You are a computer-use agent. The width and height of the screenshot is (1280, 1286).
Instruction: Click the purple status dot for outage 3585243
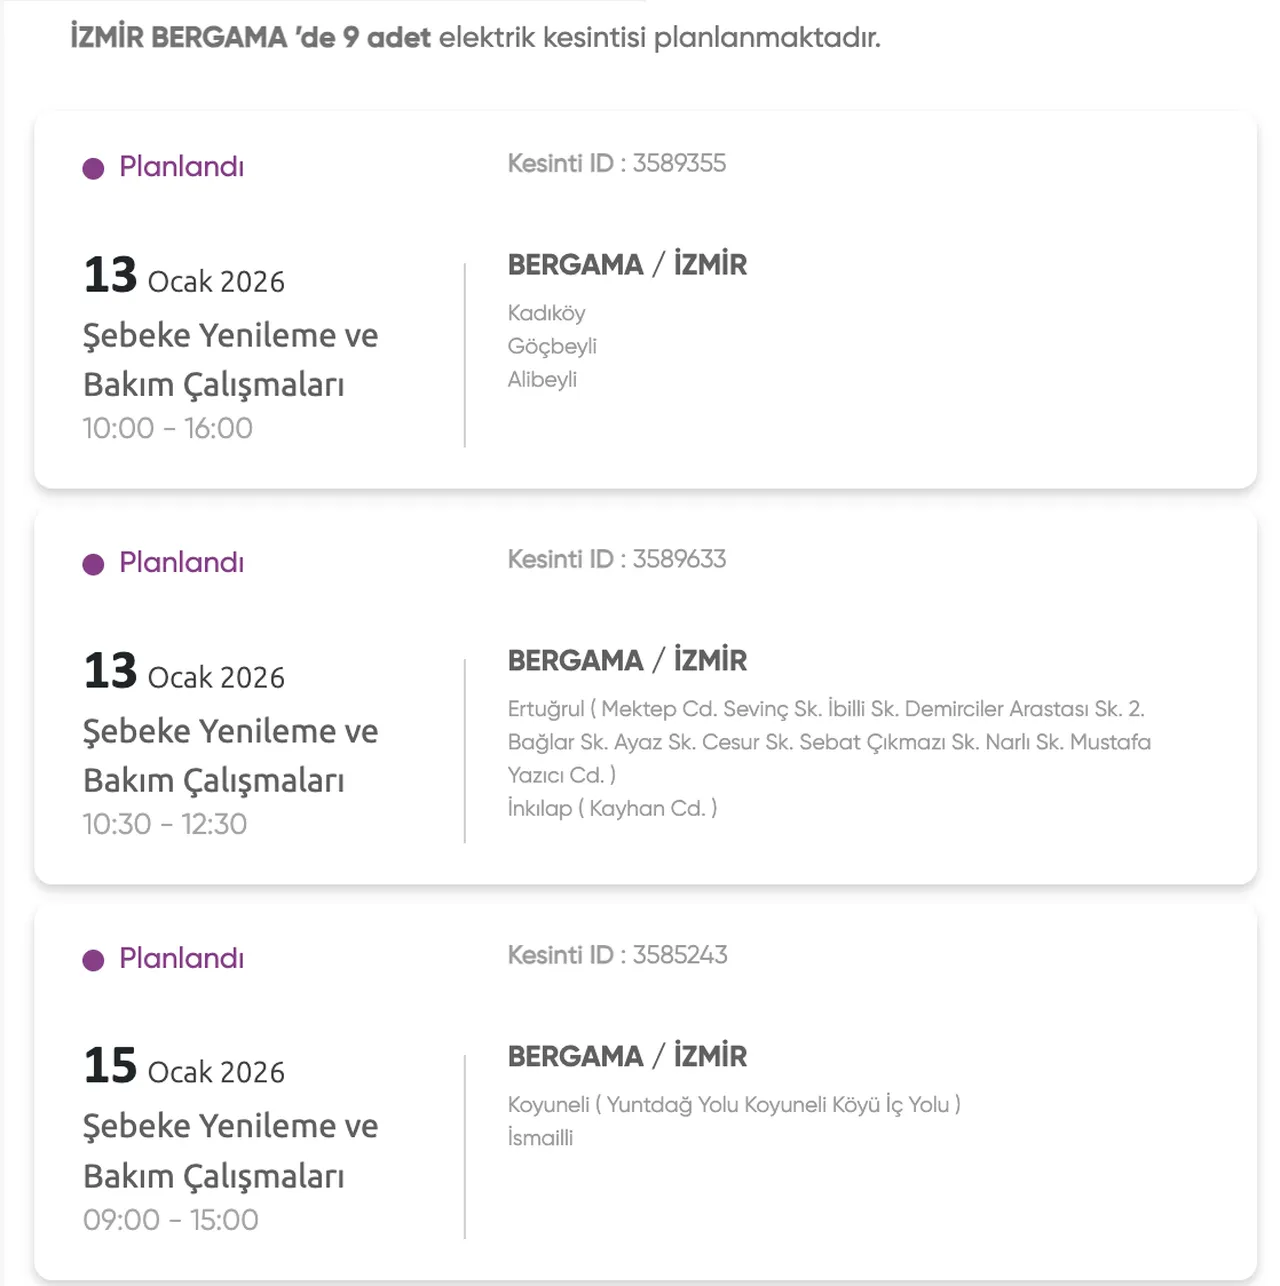point(93,960)
